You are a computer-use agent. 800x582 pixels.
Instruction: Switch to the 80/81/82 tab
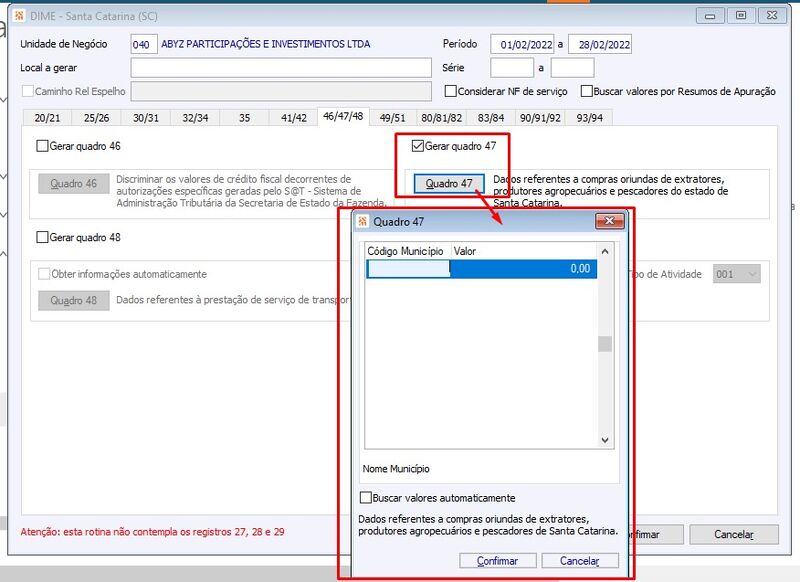click(441, 118)
